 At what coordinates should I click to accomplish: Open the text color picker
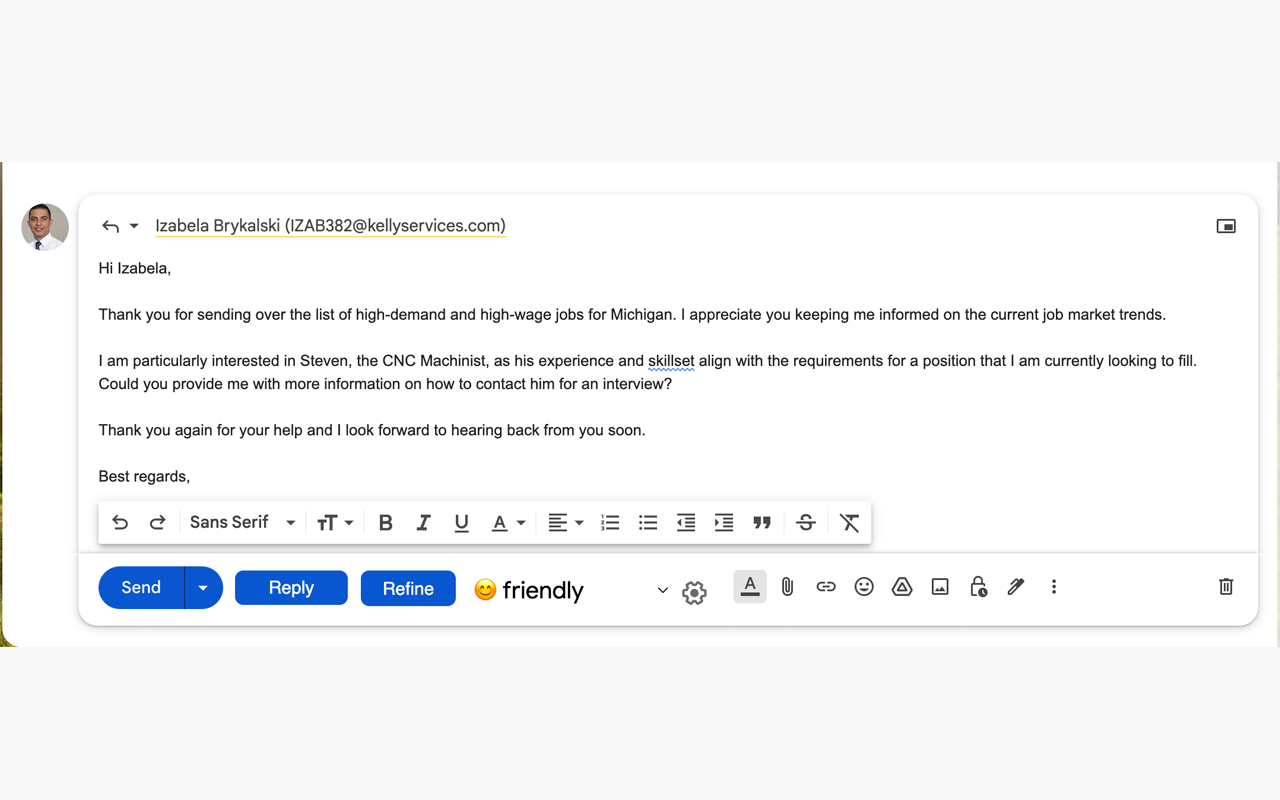507,522
